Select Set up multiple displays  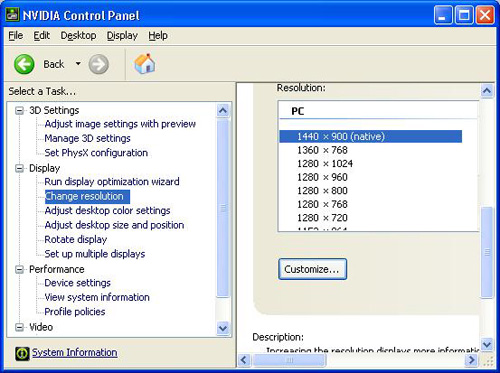[x=95, y=254]
